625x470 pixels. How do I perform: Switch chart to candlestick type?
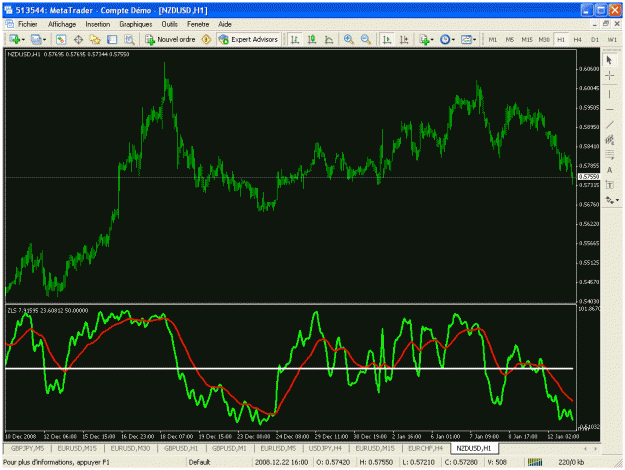click(312, 39)
